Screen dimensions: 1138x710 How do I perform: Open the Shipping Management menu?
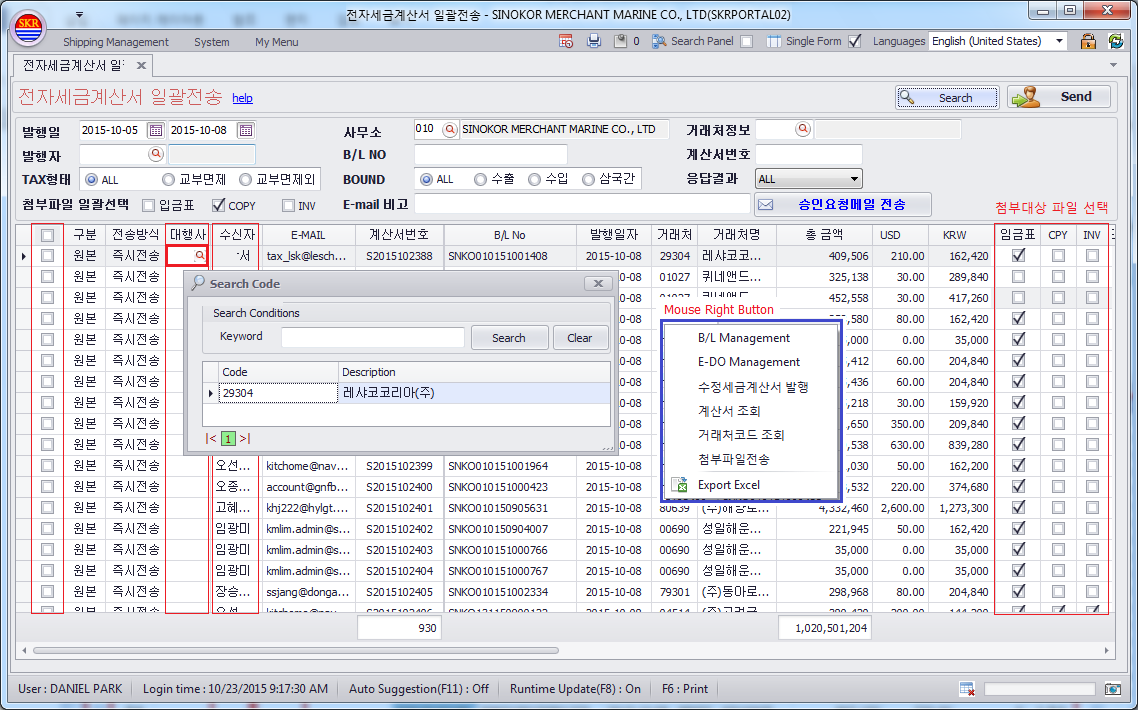(x=115, y=42)
